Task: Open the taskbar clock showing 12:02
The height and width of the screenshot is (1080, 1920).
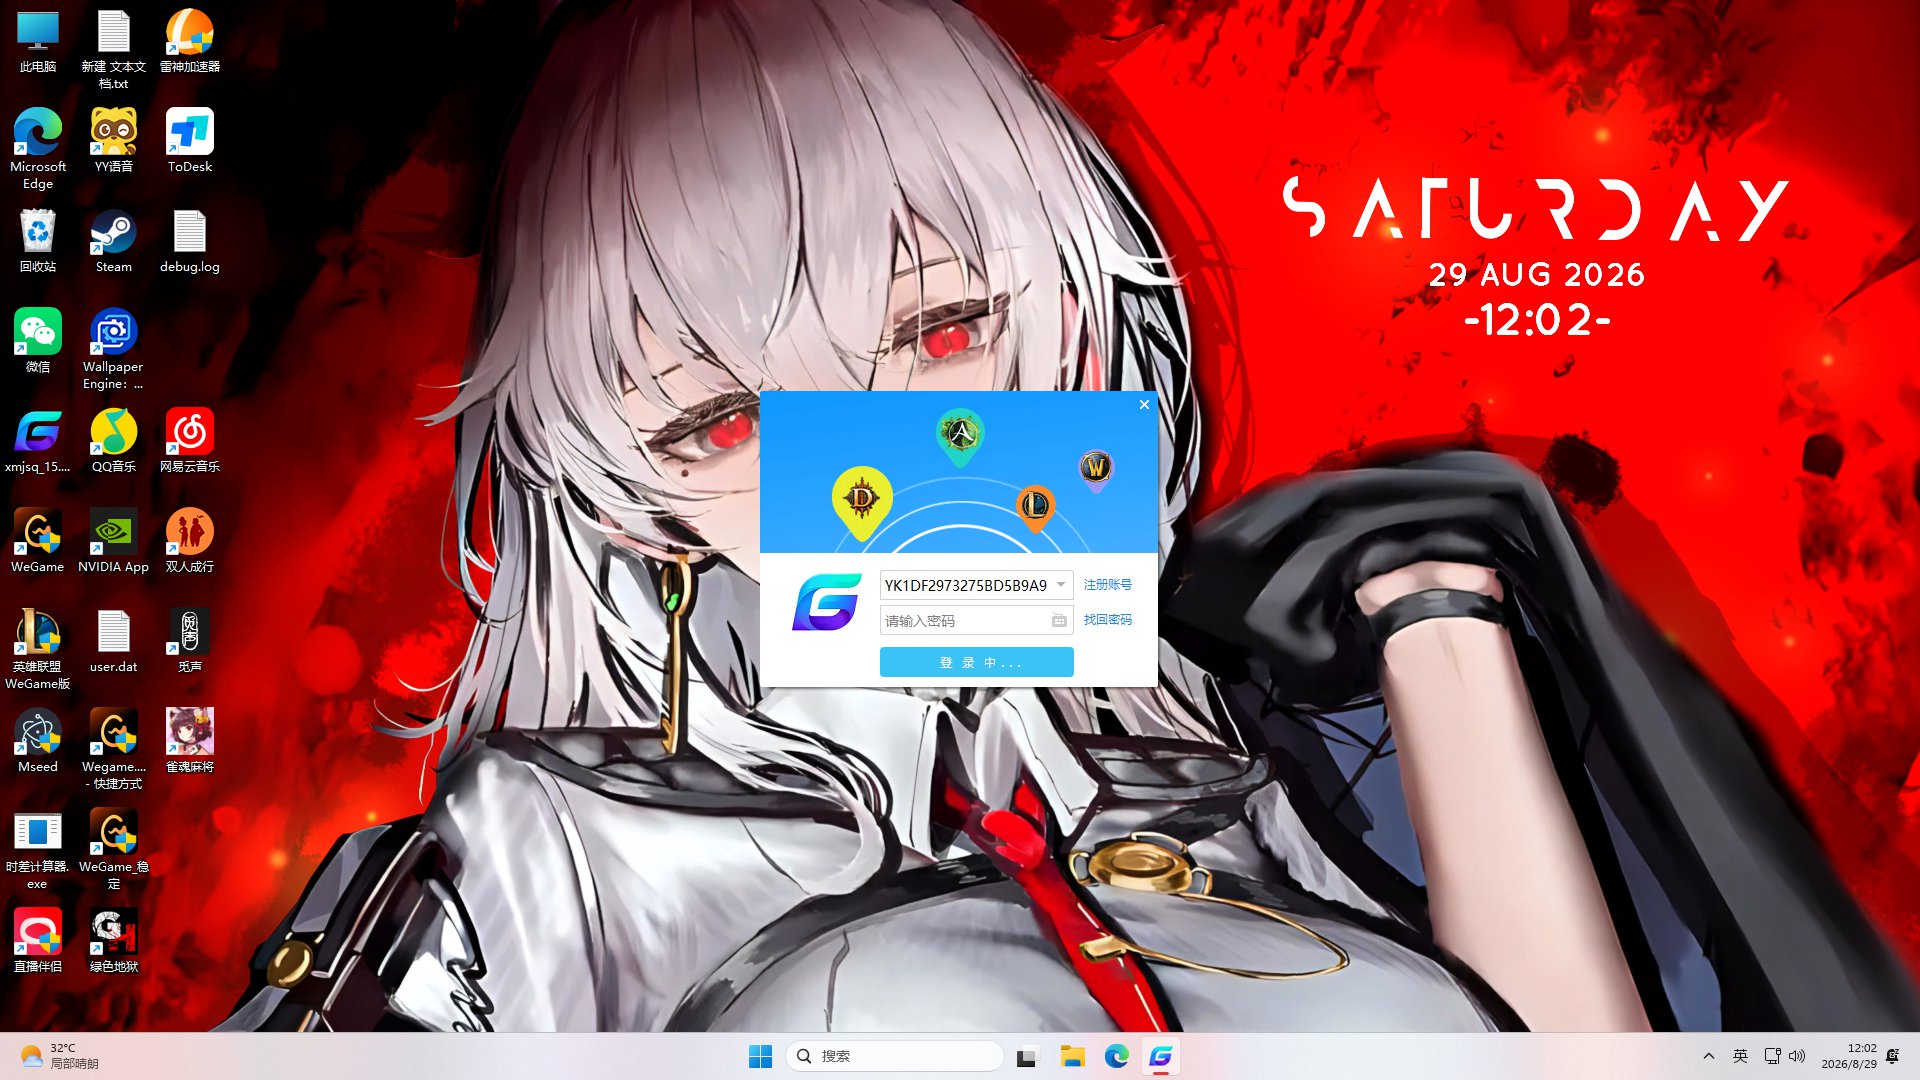Action: [x=1849, y=1056]
